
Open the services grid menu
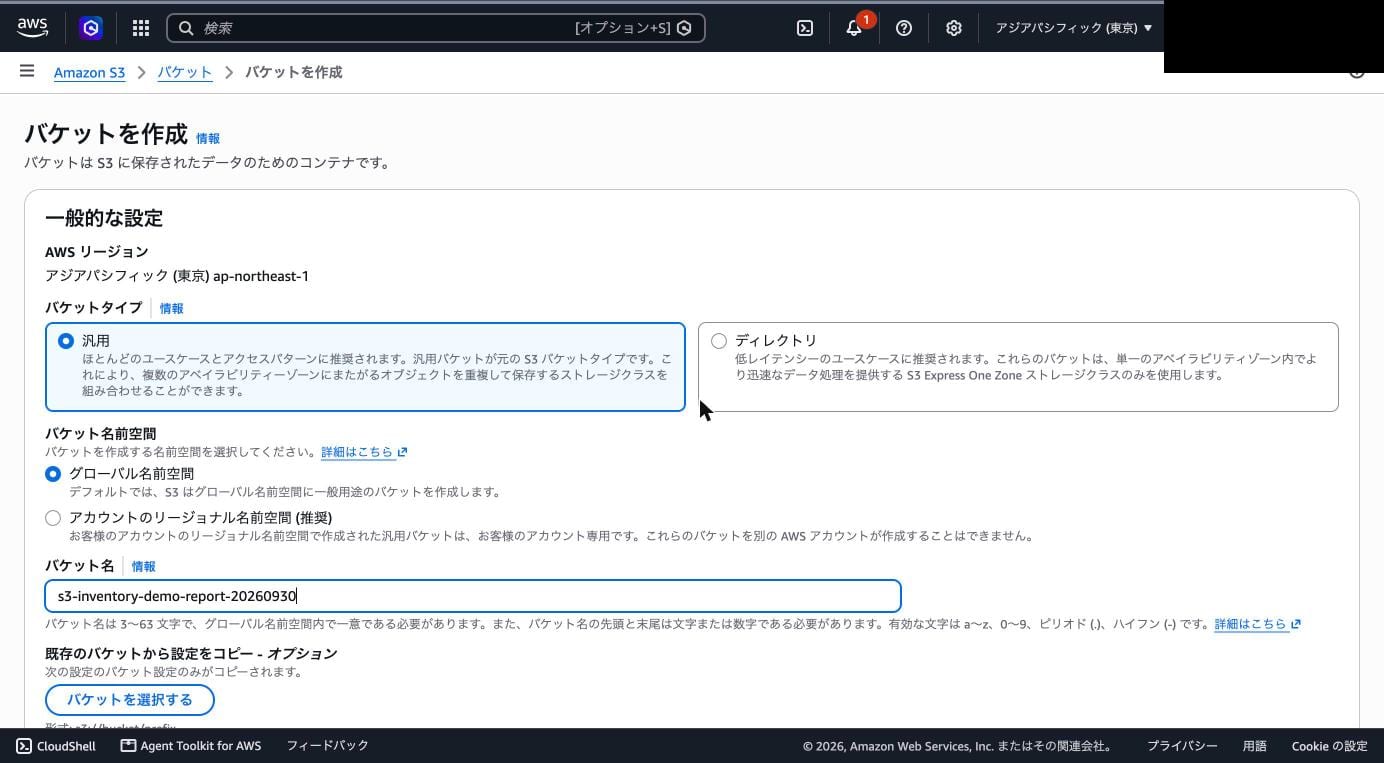141,28
